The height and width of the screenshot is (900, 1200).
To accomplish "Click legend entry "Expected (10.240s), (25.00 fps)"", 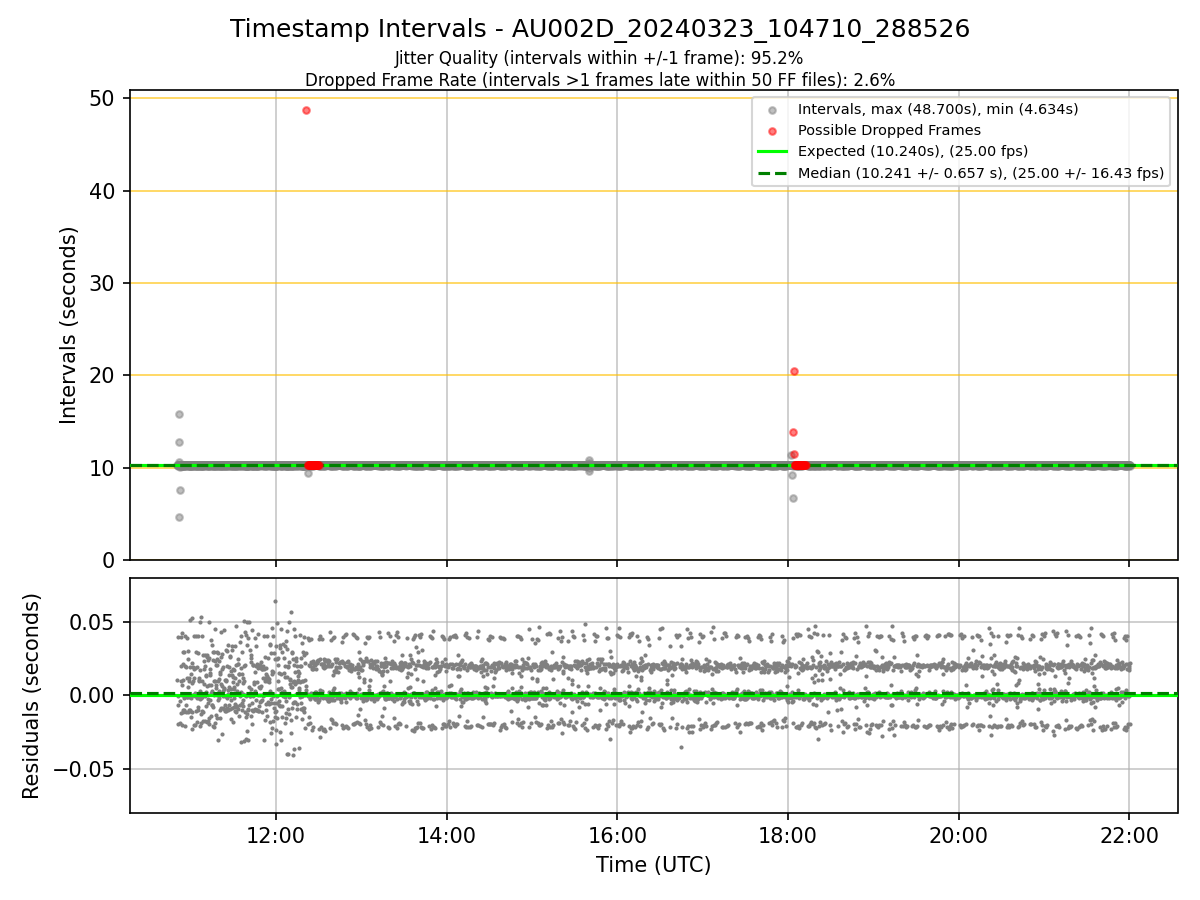I will click(x=912, y=151).
